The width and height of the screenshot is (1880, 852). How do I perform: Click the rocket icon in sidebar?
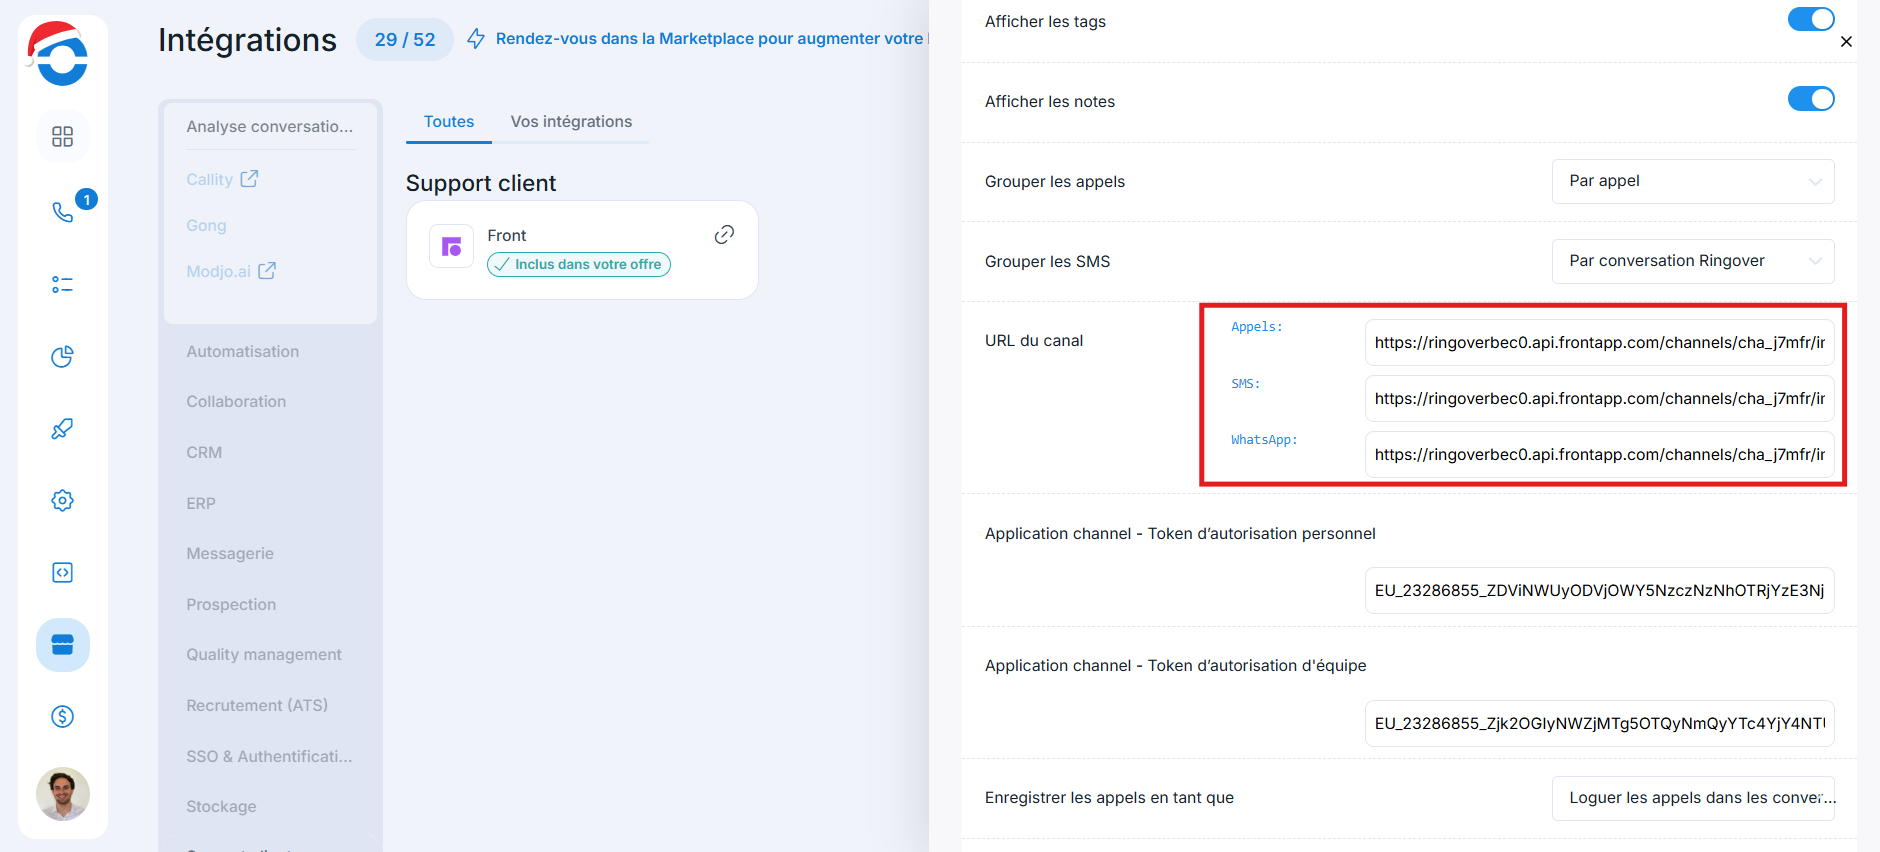click(62, 429)
